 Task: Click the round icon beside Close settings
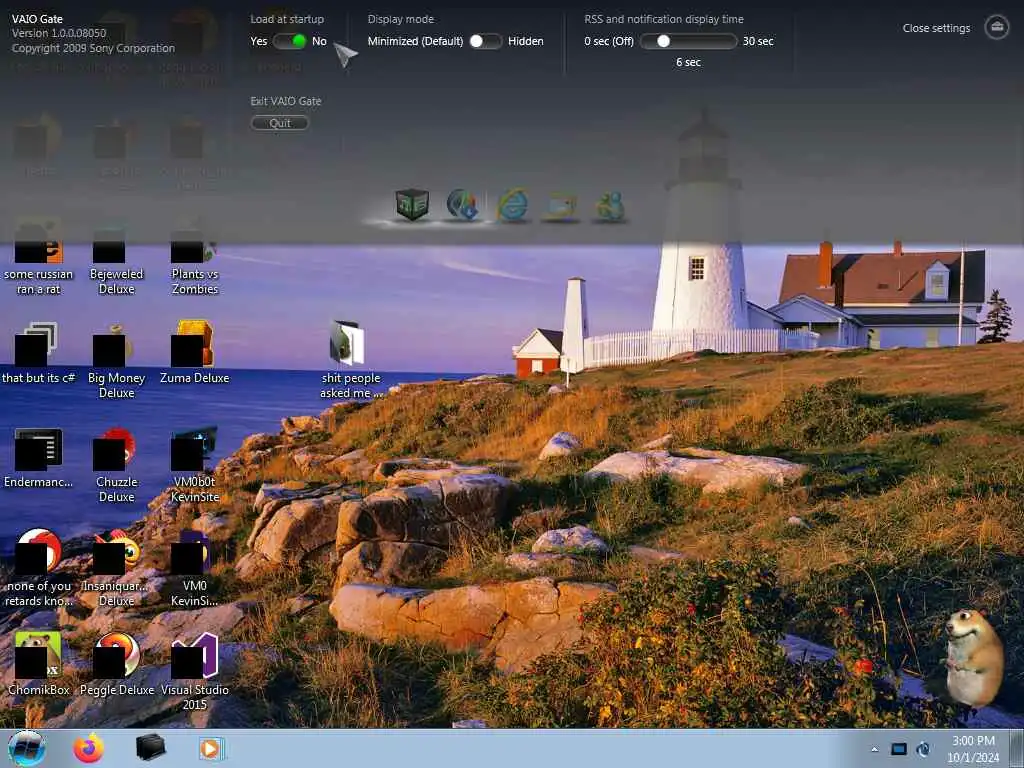click(x=997, y=27)
